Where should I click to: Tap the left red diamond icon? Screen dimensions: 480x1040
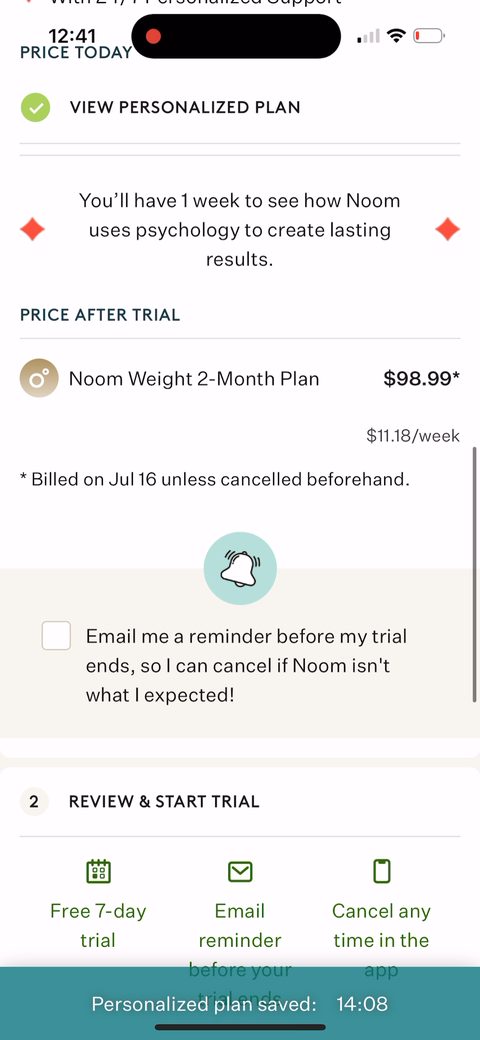(x=32, y=230)
